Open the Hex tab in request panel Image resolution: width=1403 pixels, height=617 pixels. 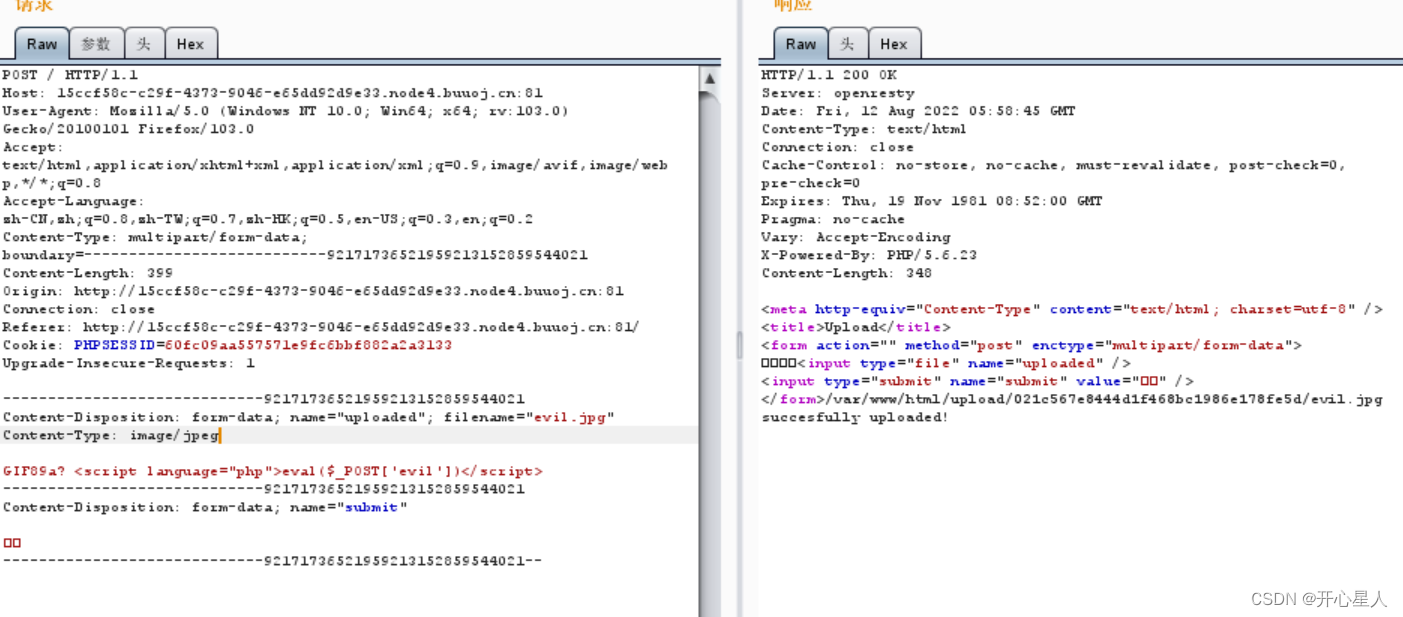pyautogui.click(x=190, y=44)
